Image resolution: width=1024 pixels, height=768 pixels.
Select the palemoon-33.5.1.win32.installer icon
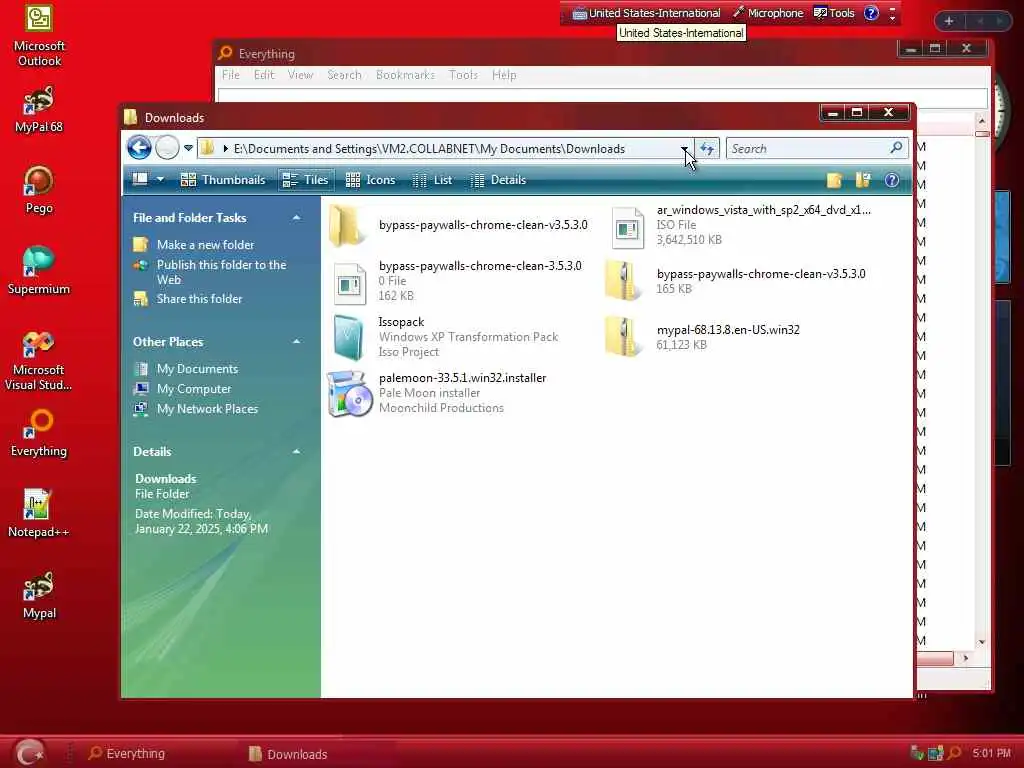click(x=349, y=393)
